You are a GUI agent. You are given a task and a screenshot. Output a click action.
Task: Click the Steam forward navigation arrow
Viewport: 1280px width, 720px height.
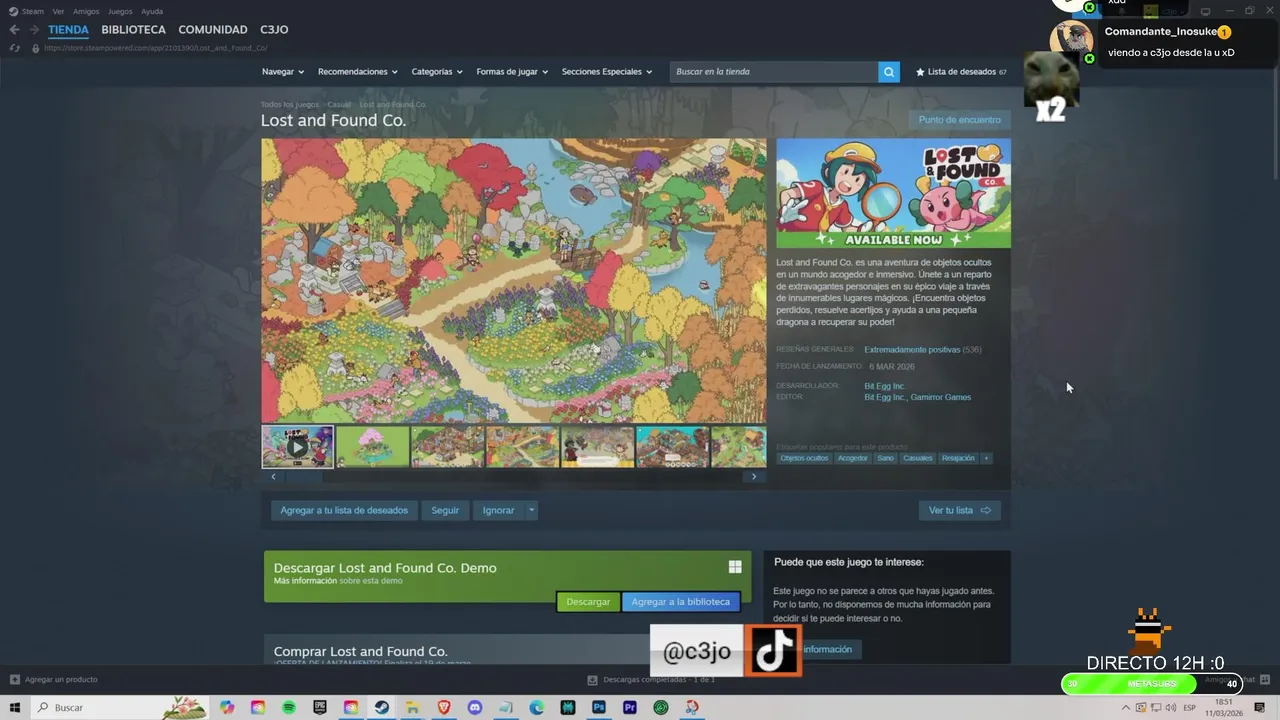35,30
